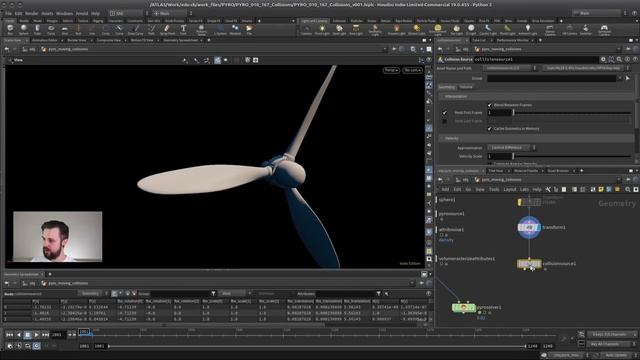Select the transform1 node
Viewport: 640px width, 360px height.
[529, 227]
